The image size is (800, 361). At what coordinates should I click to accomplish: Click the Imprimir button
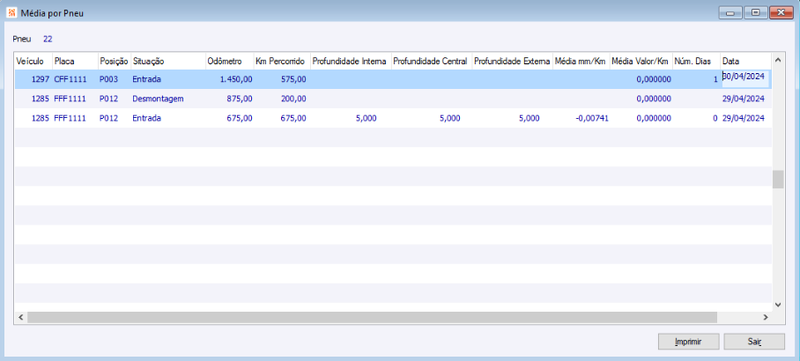(x=688, y=342)
